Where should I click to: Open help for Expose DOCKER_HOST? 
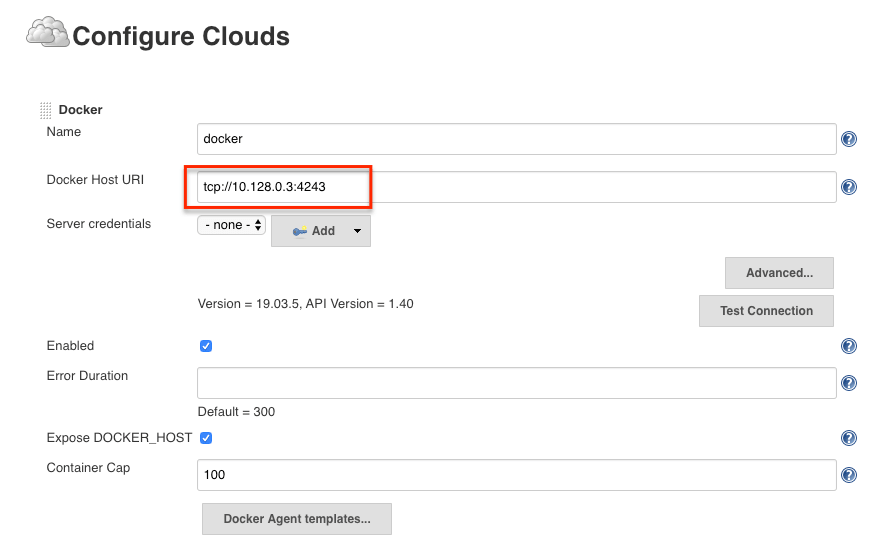[849, 438]
